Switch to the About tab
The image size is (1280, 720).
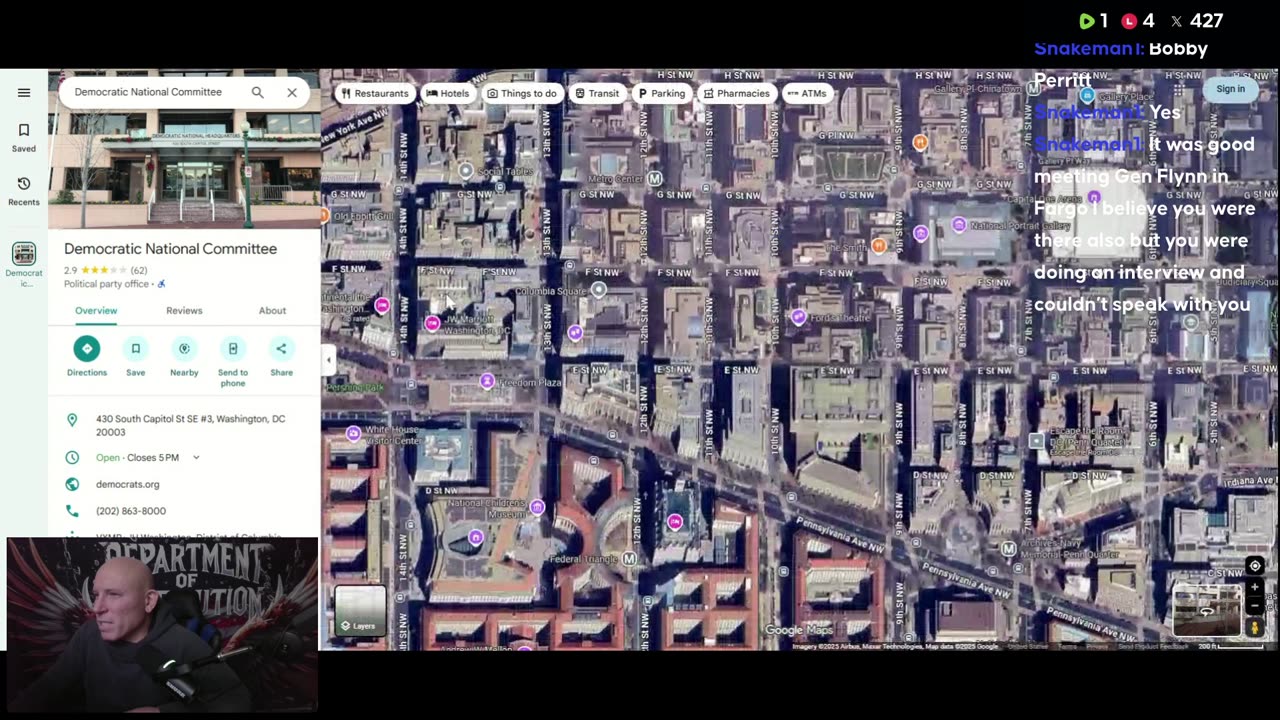pyautogui.click(x=272, y=311)
